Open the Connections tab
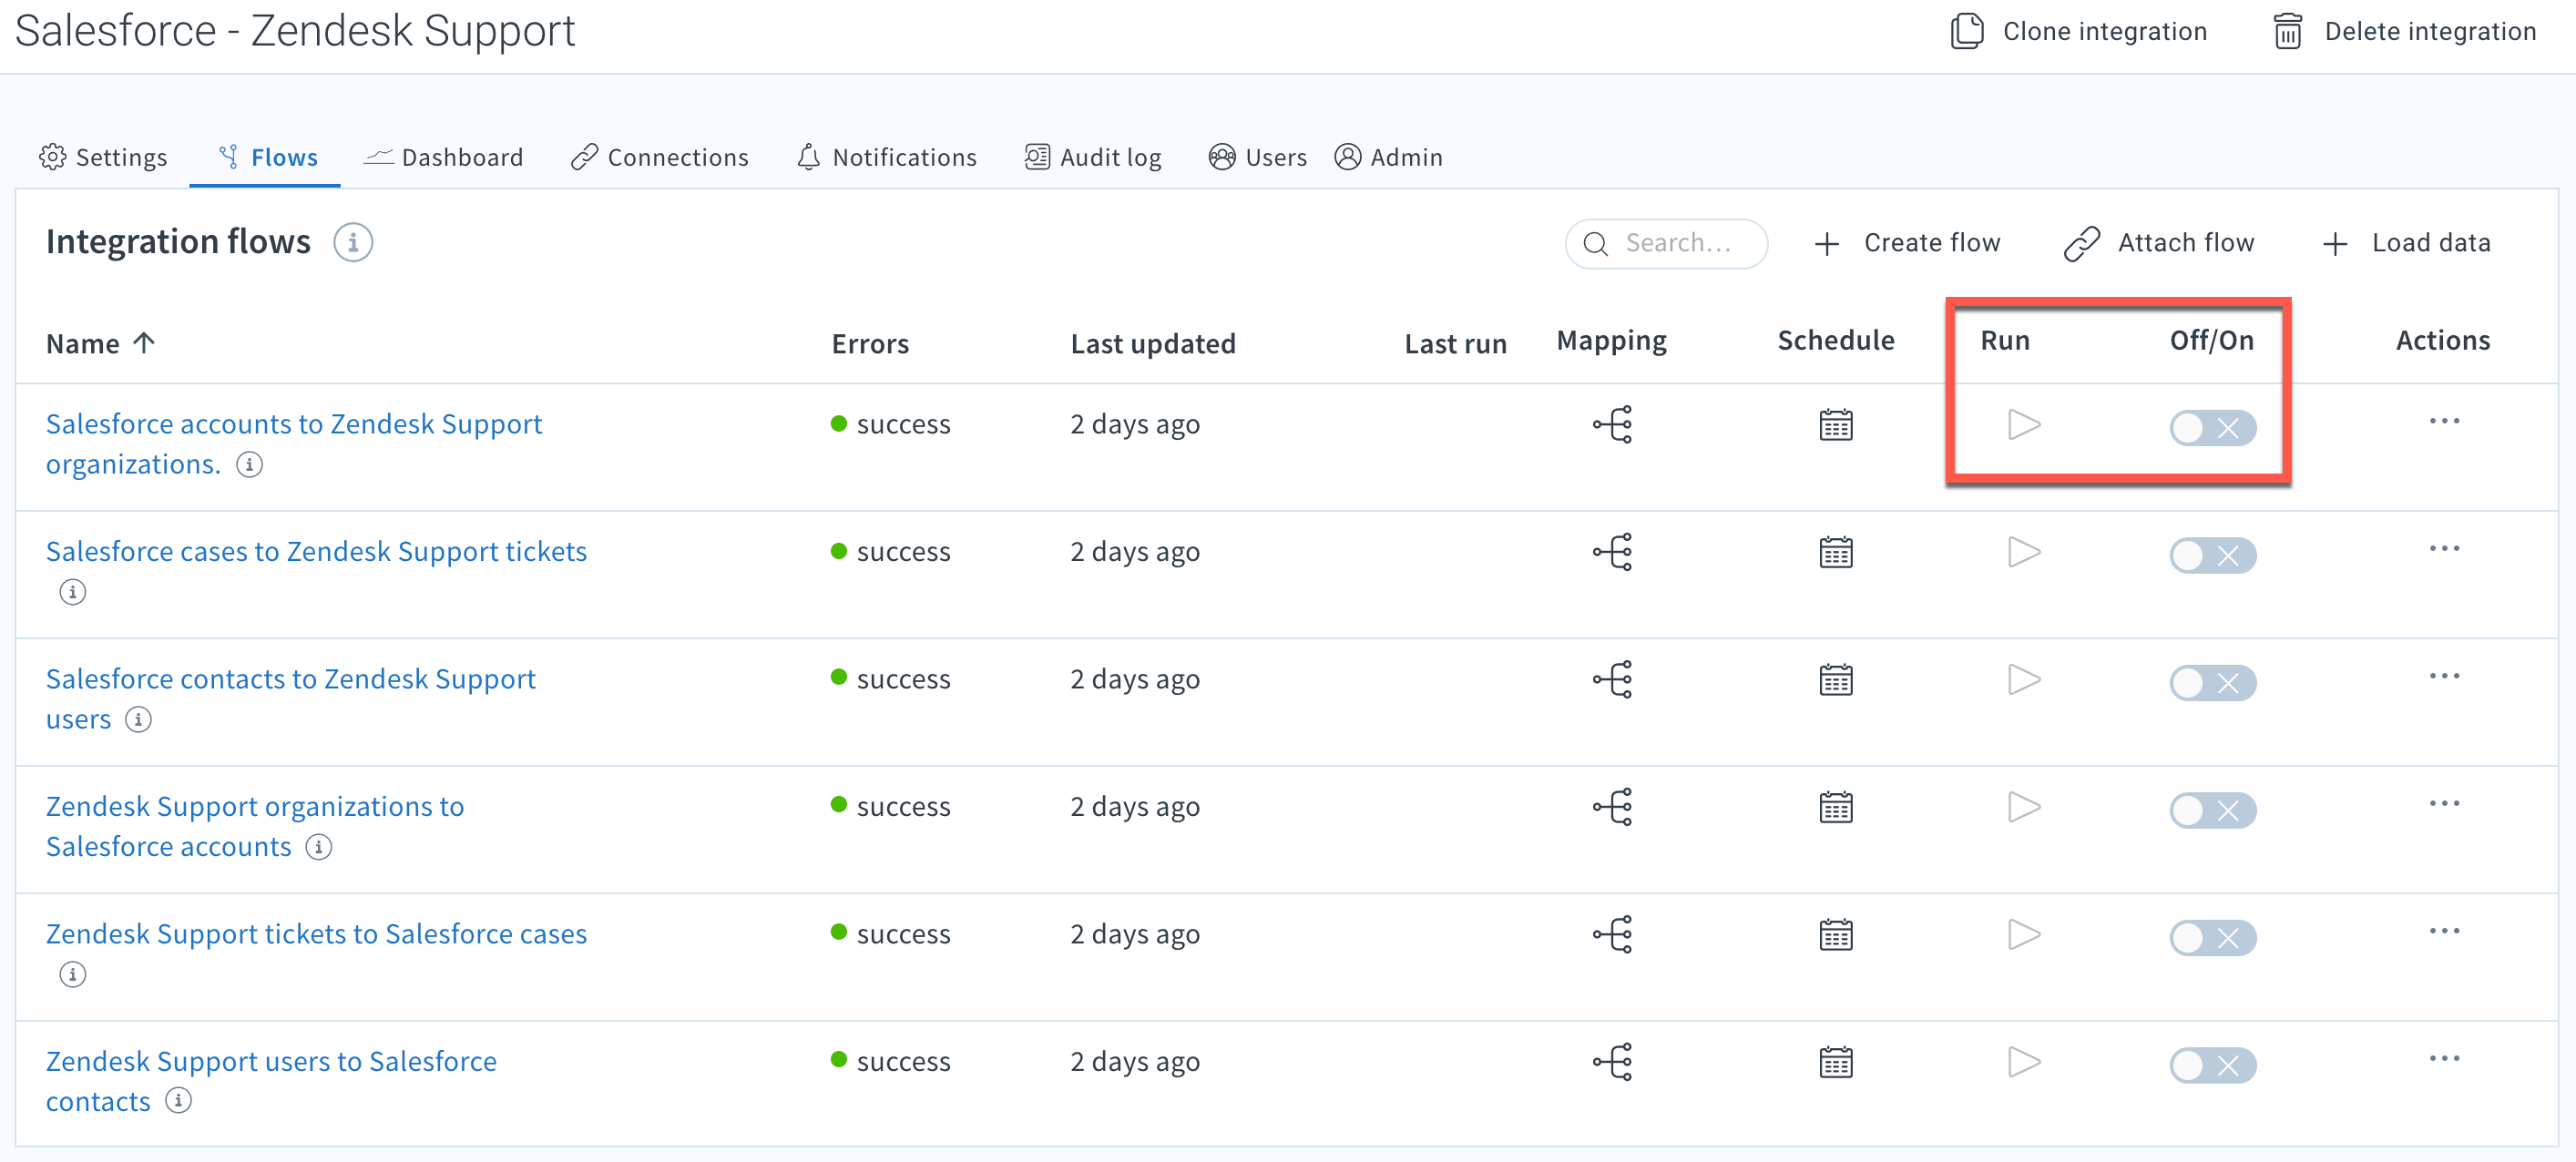 [659, 157]
